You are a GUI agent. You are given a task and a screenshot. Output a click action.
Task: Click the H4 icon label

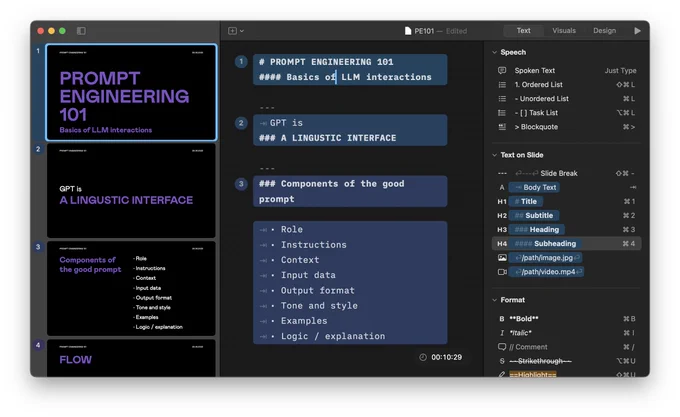[x=502, y=244]
